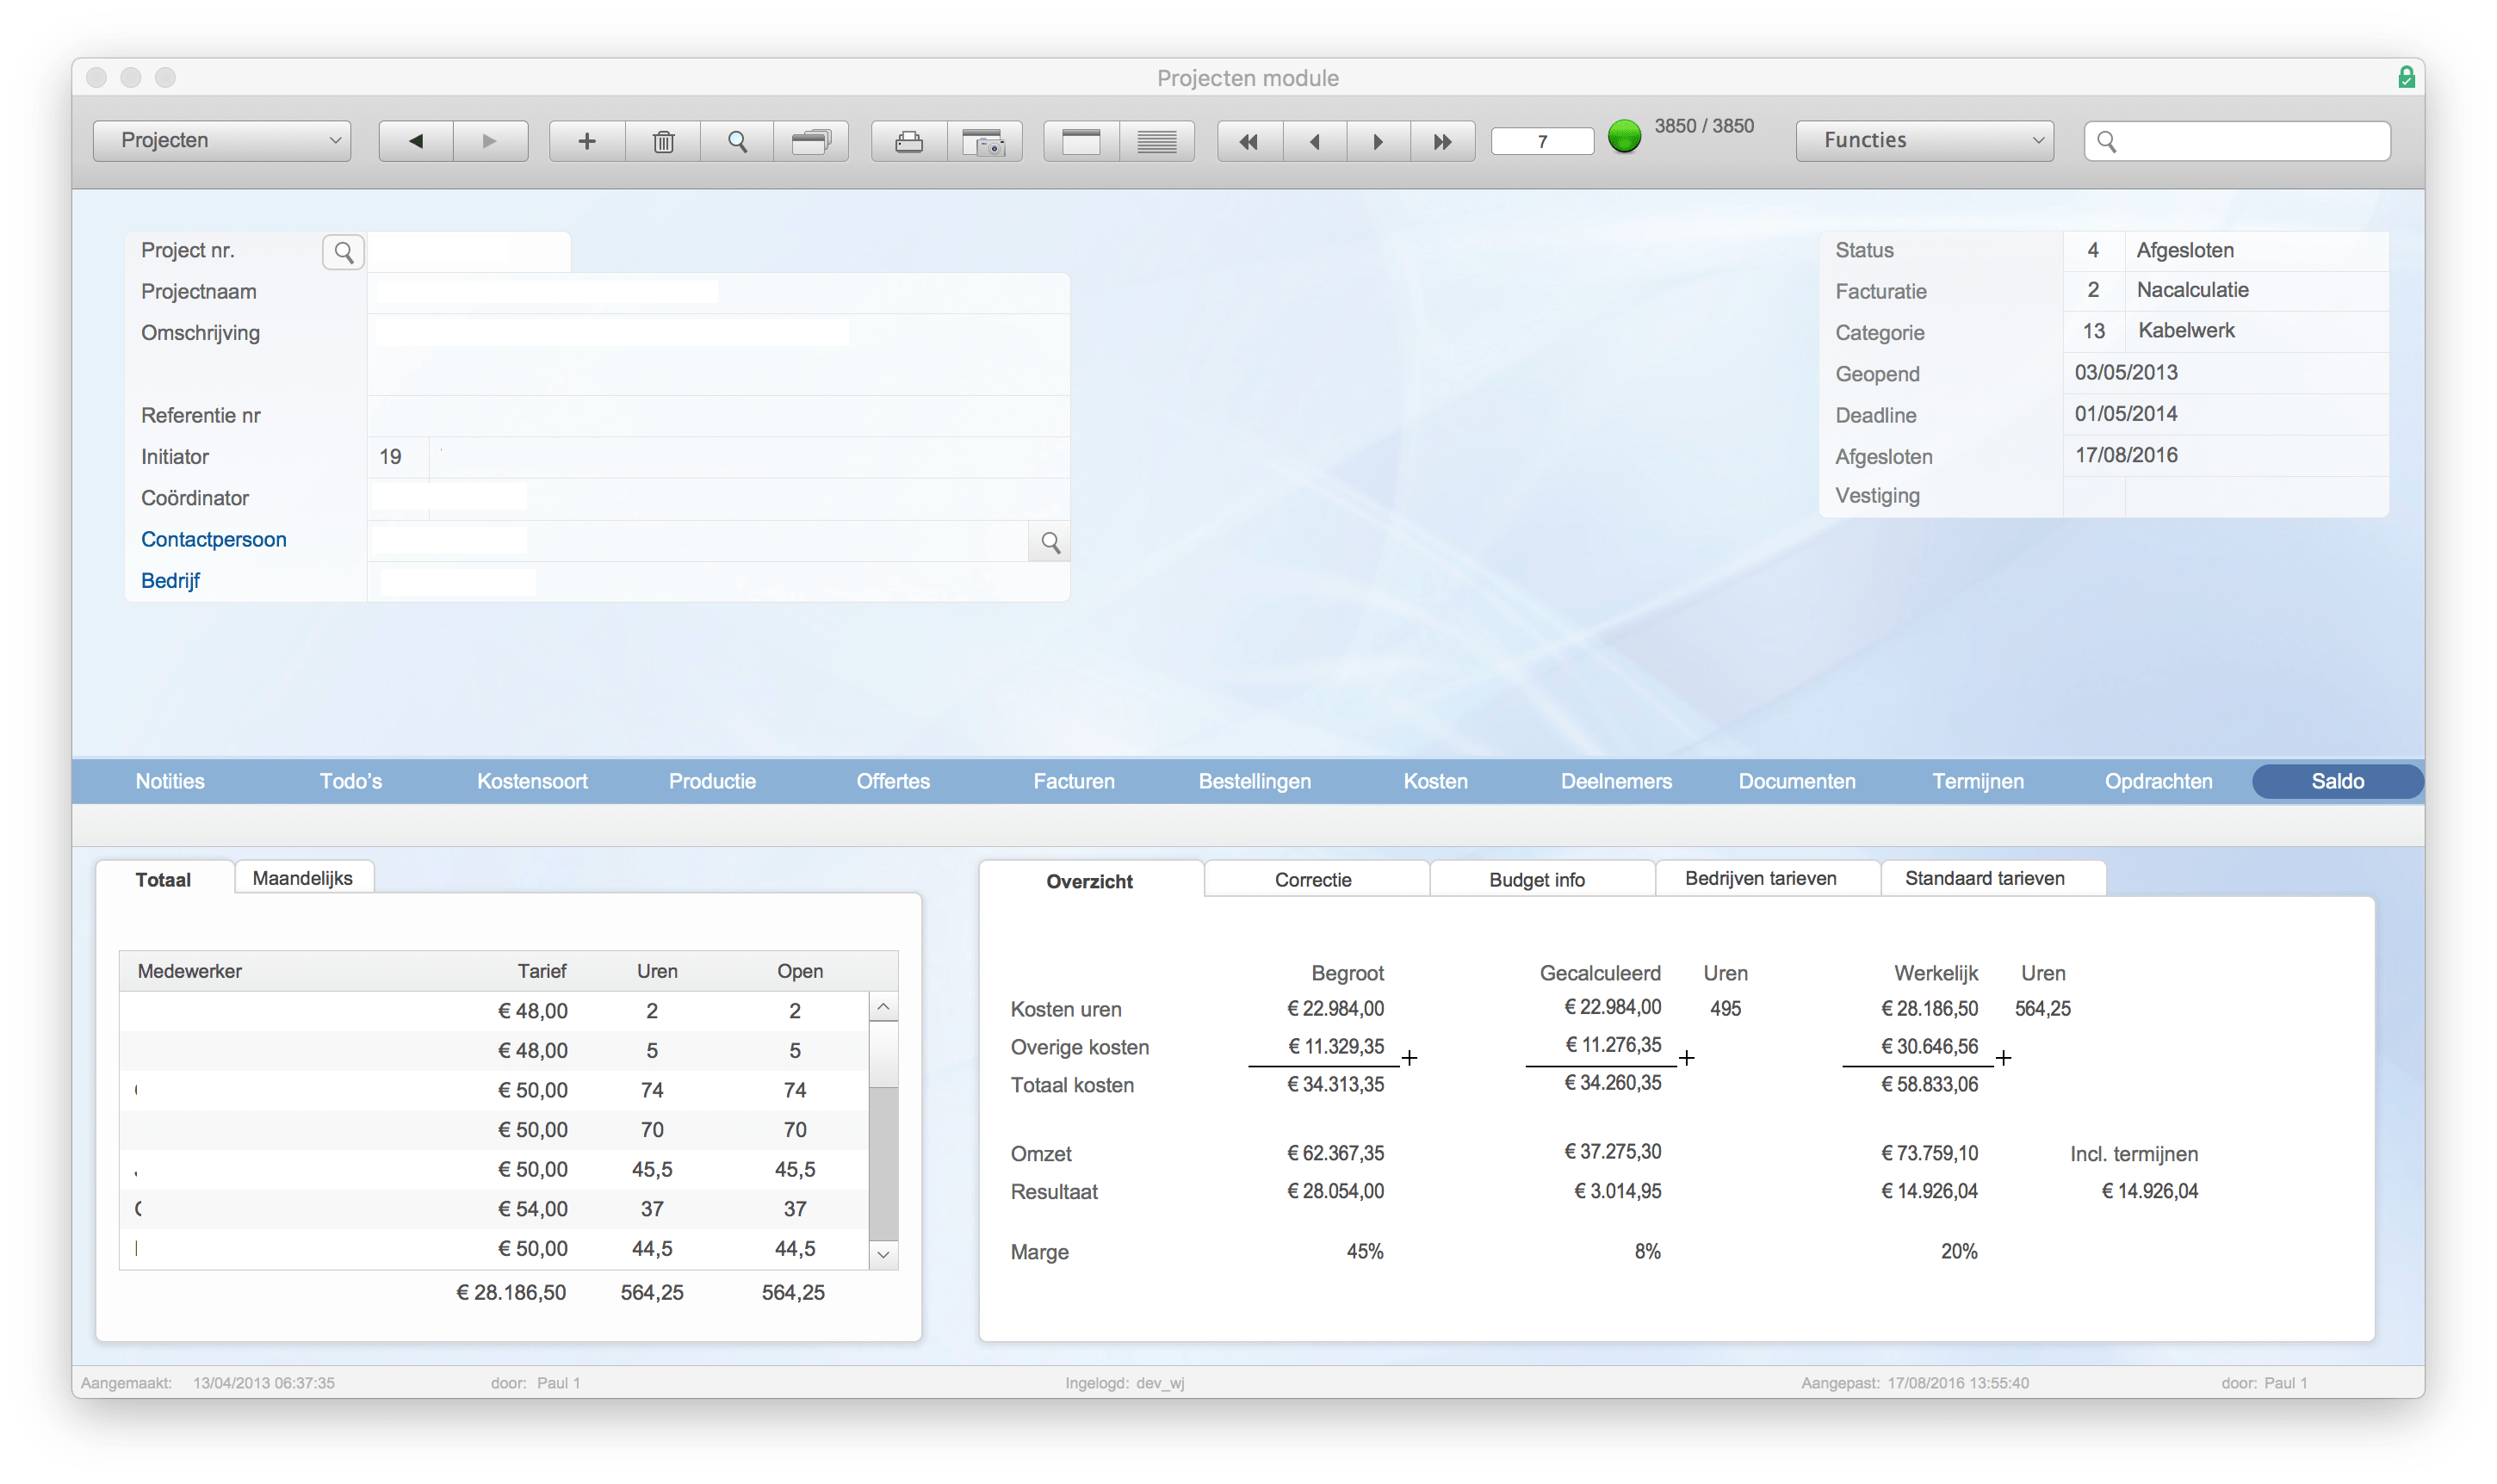Screen dimensions: 2497x1484
Task: Add a new project record
Action: pyautogui.click(x=587, y=141)
